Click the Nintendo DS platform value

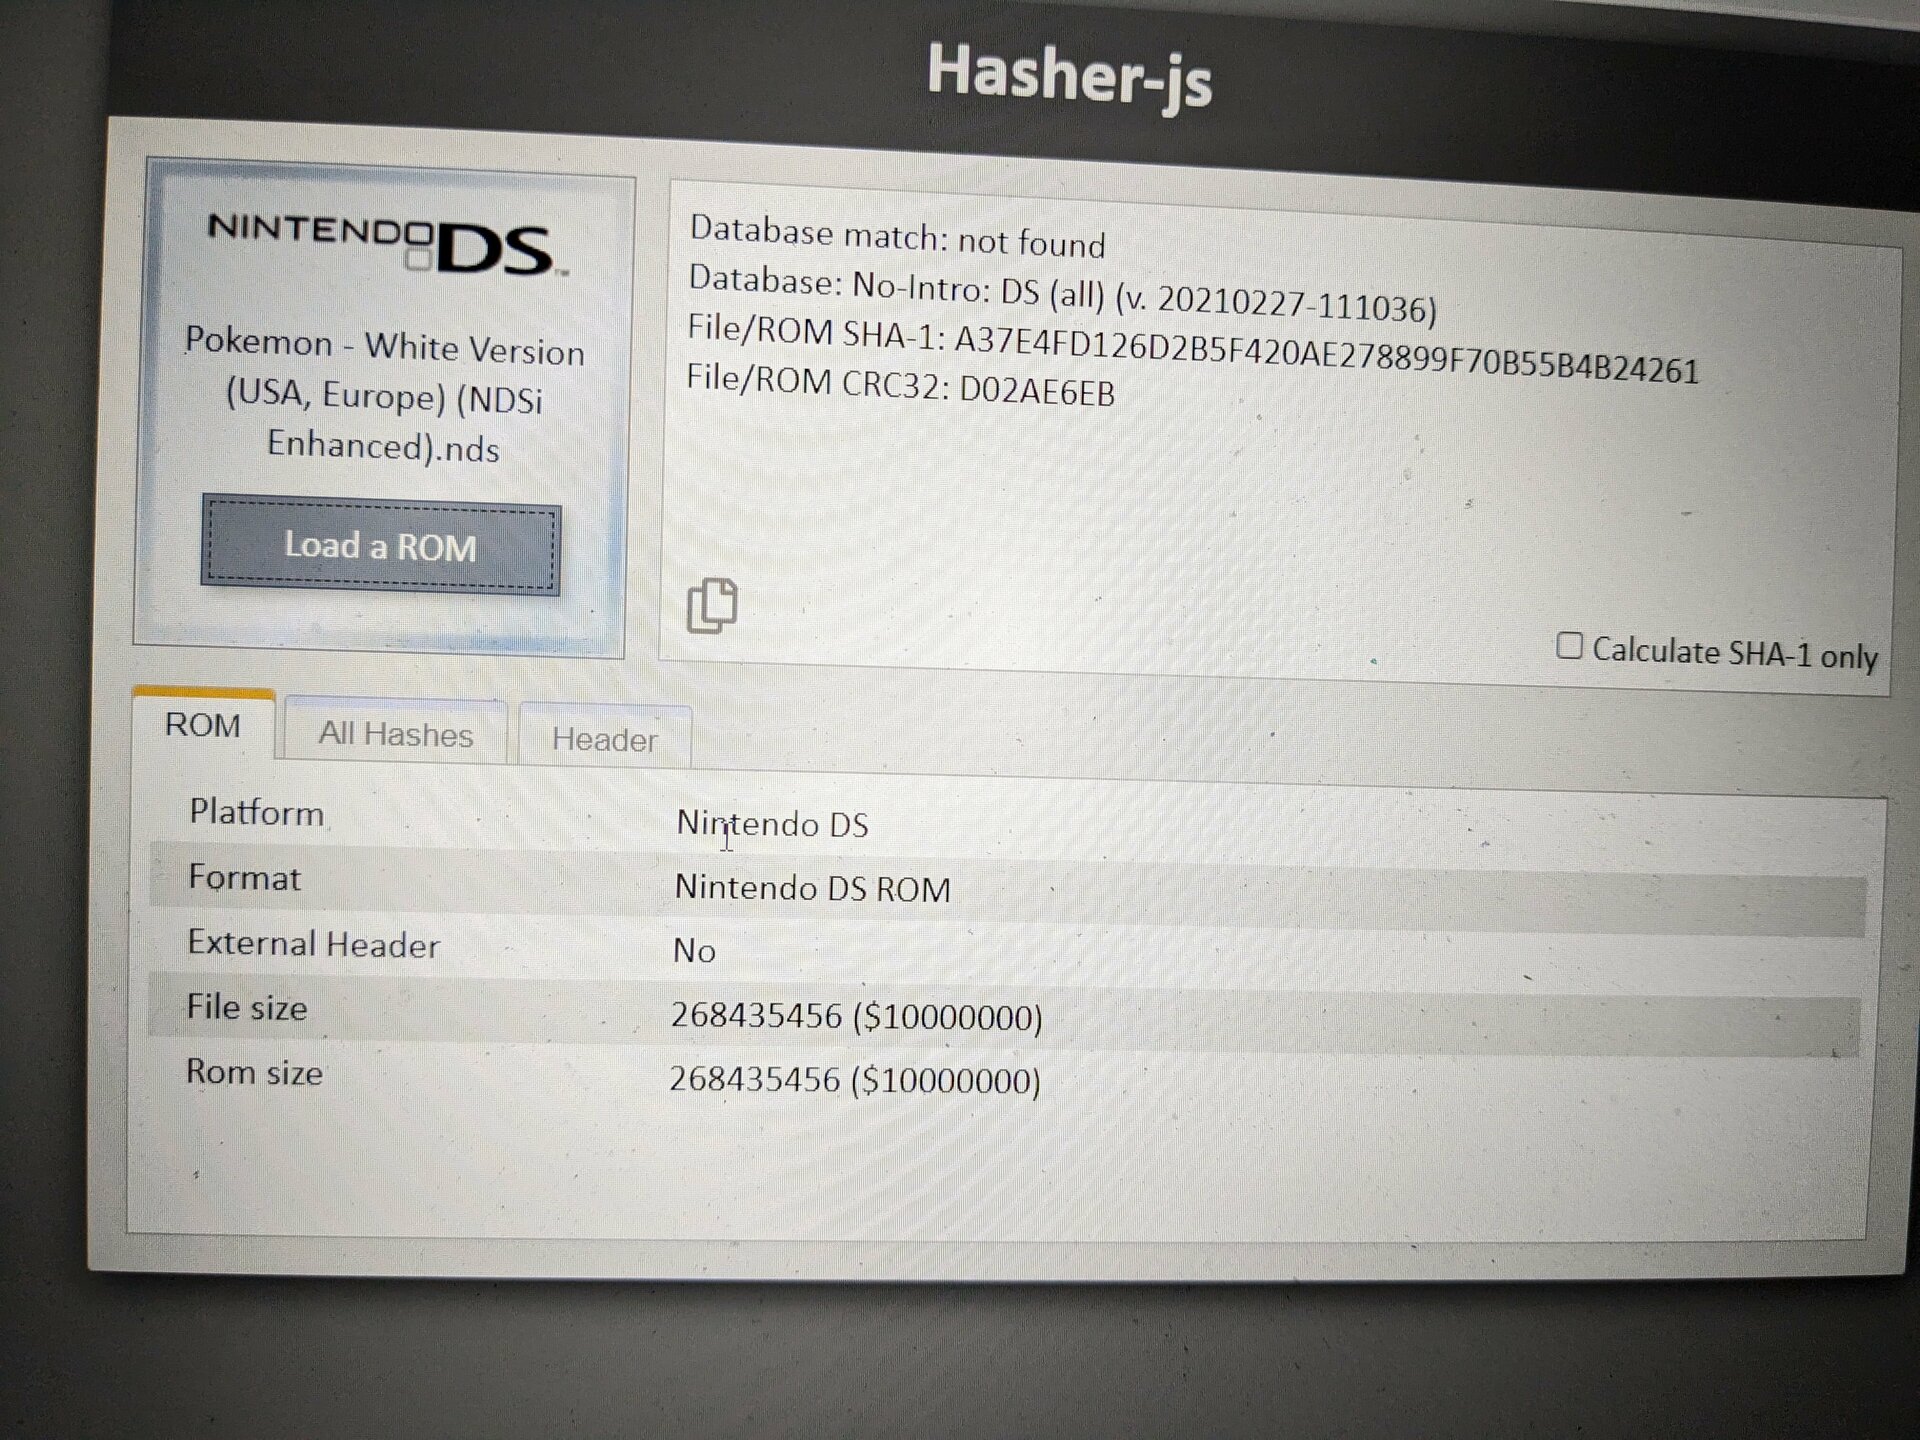pos(772,824)
